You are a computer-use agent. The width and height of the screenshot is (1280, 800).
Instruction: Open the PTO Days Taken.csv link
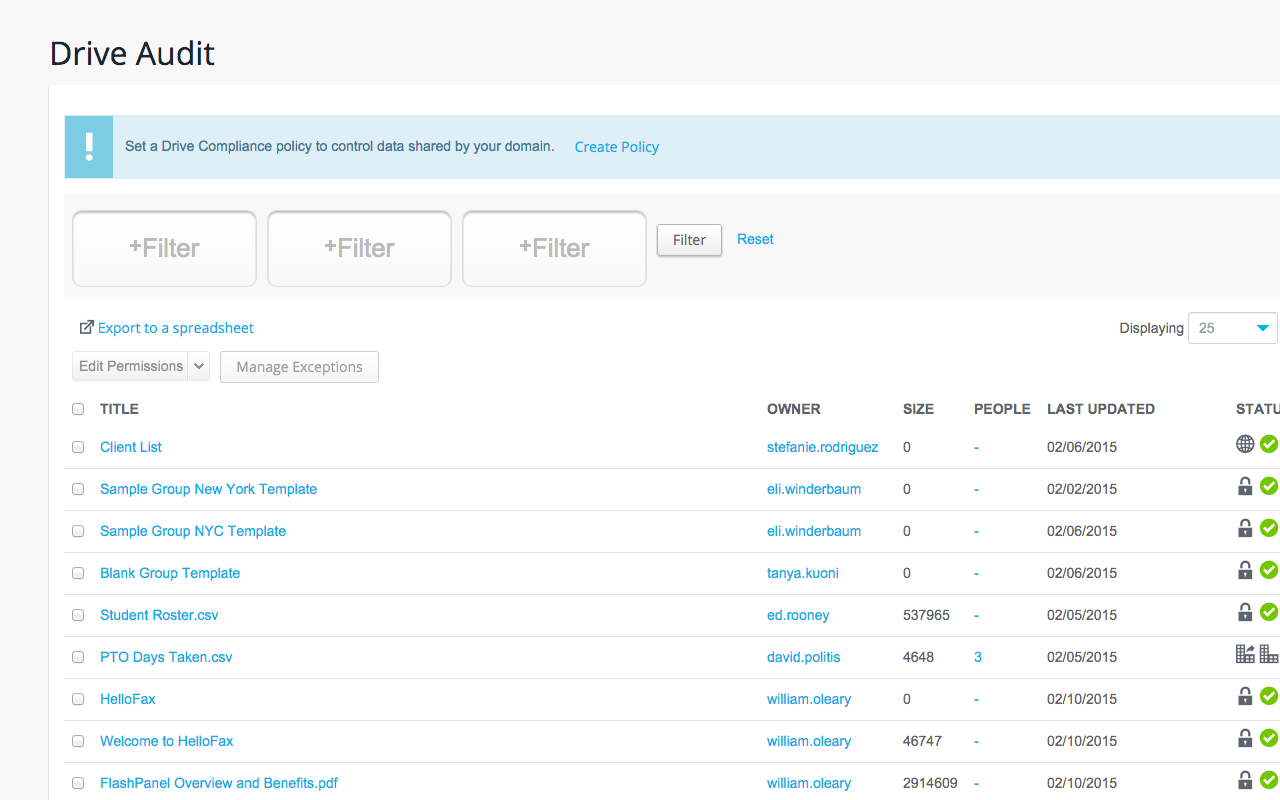166,657
